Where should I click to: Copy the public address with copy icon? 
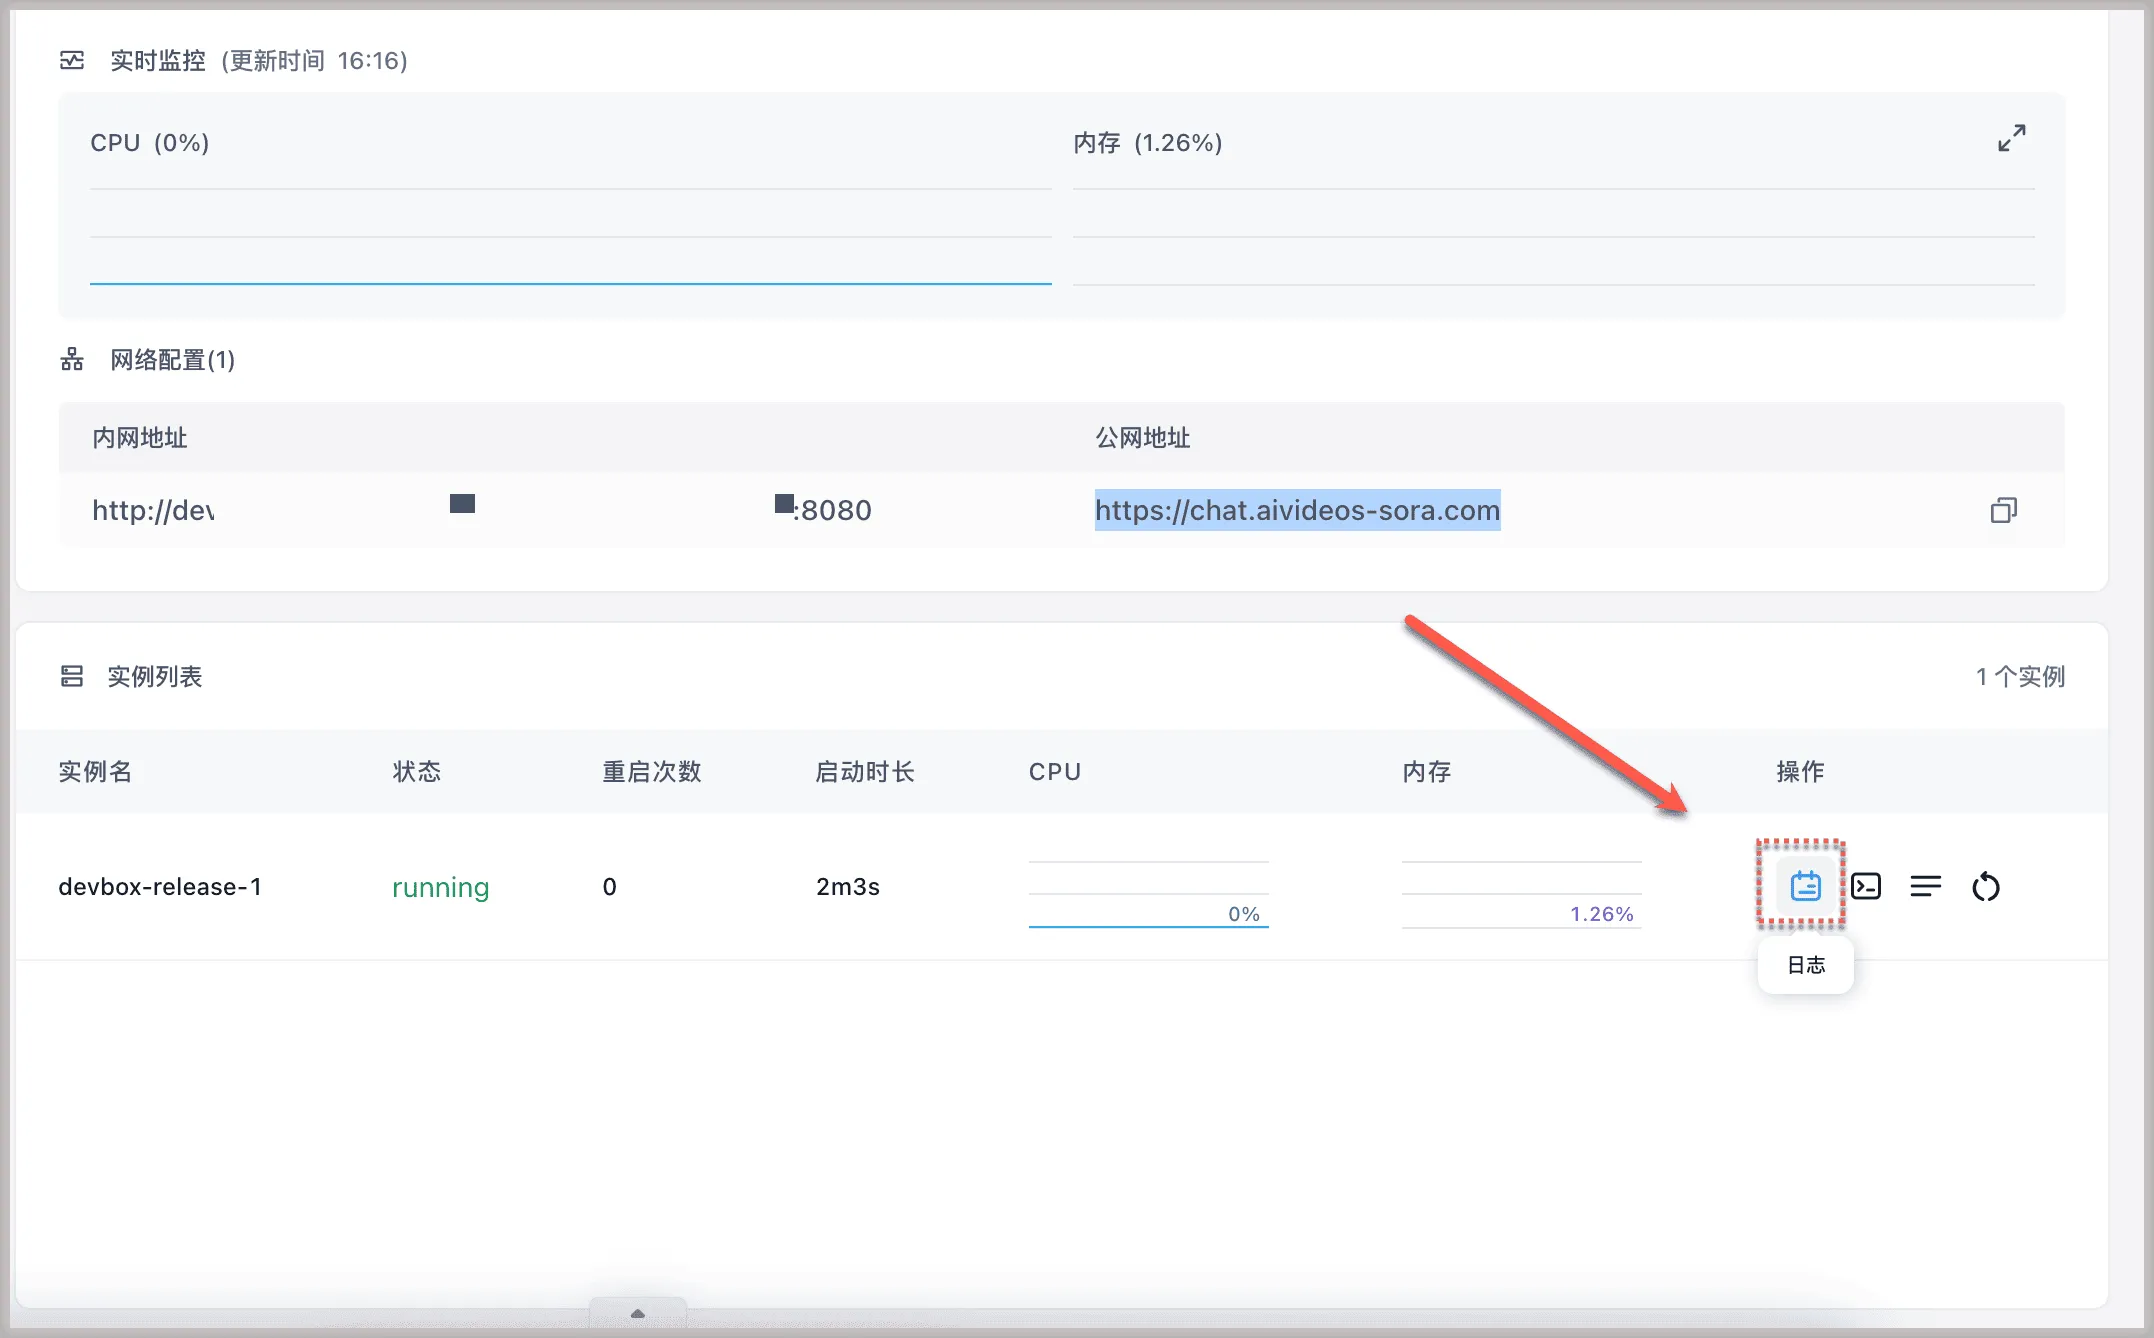click(x=2003, y=510)
